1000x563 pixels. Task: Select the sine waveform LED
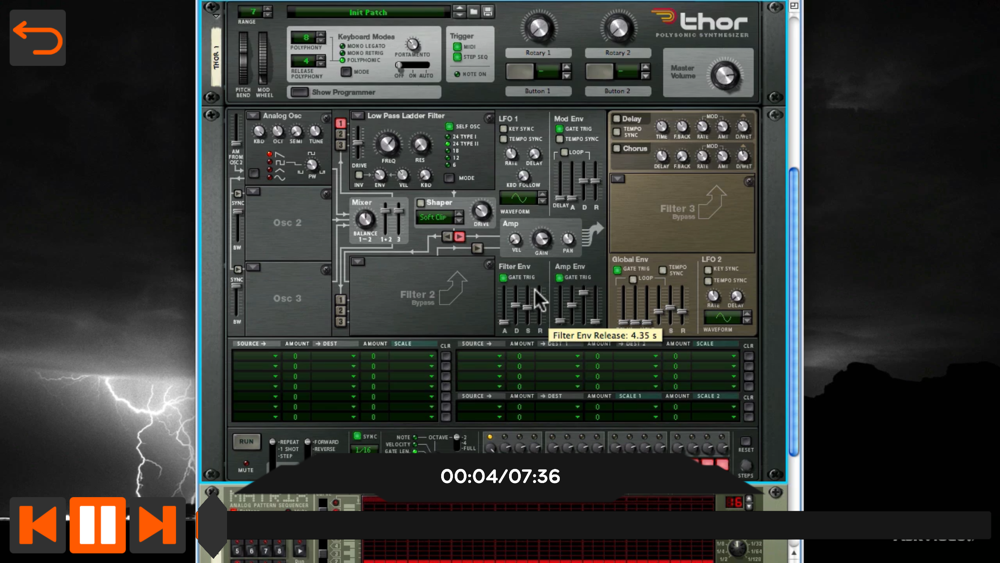(x=270, y=178)
